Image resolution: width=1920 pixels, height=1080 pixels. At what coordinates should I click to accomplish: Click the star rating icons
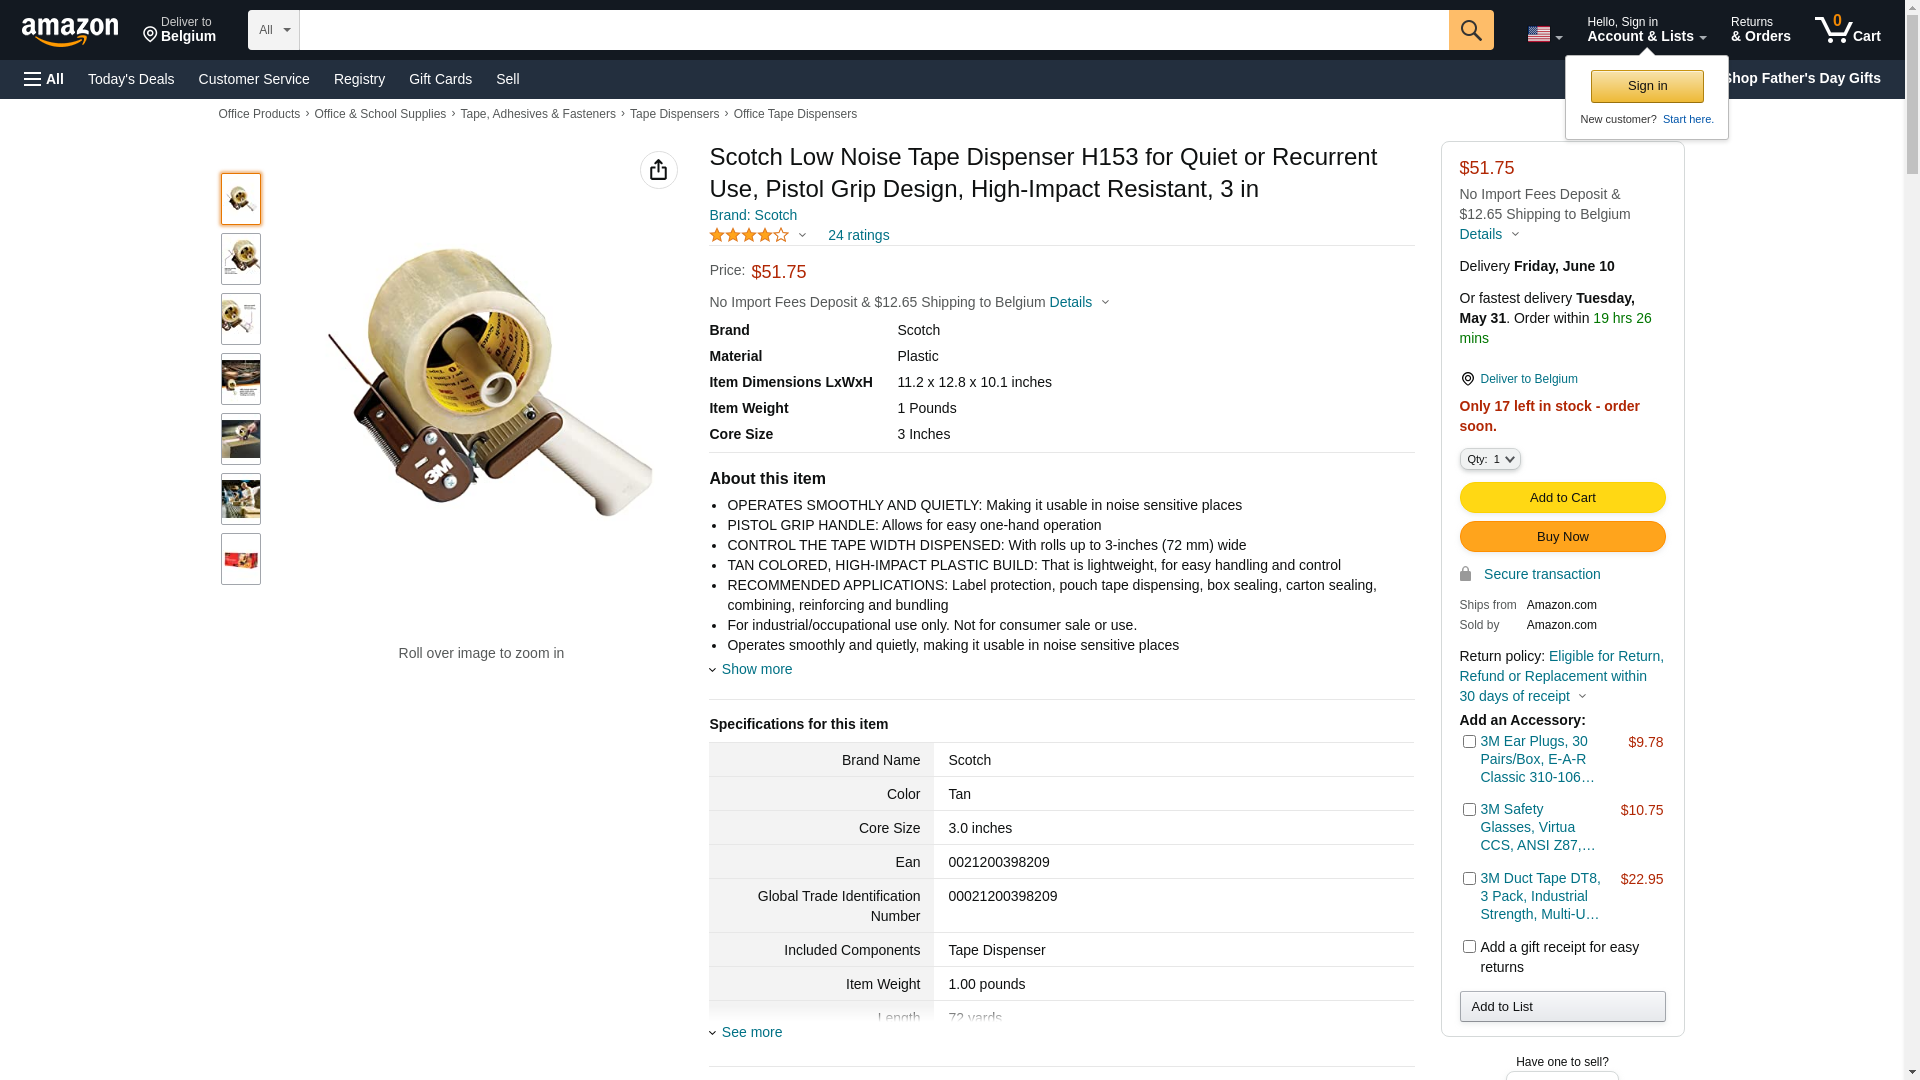click(x=749, y=235)
